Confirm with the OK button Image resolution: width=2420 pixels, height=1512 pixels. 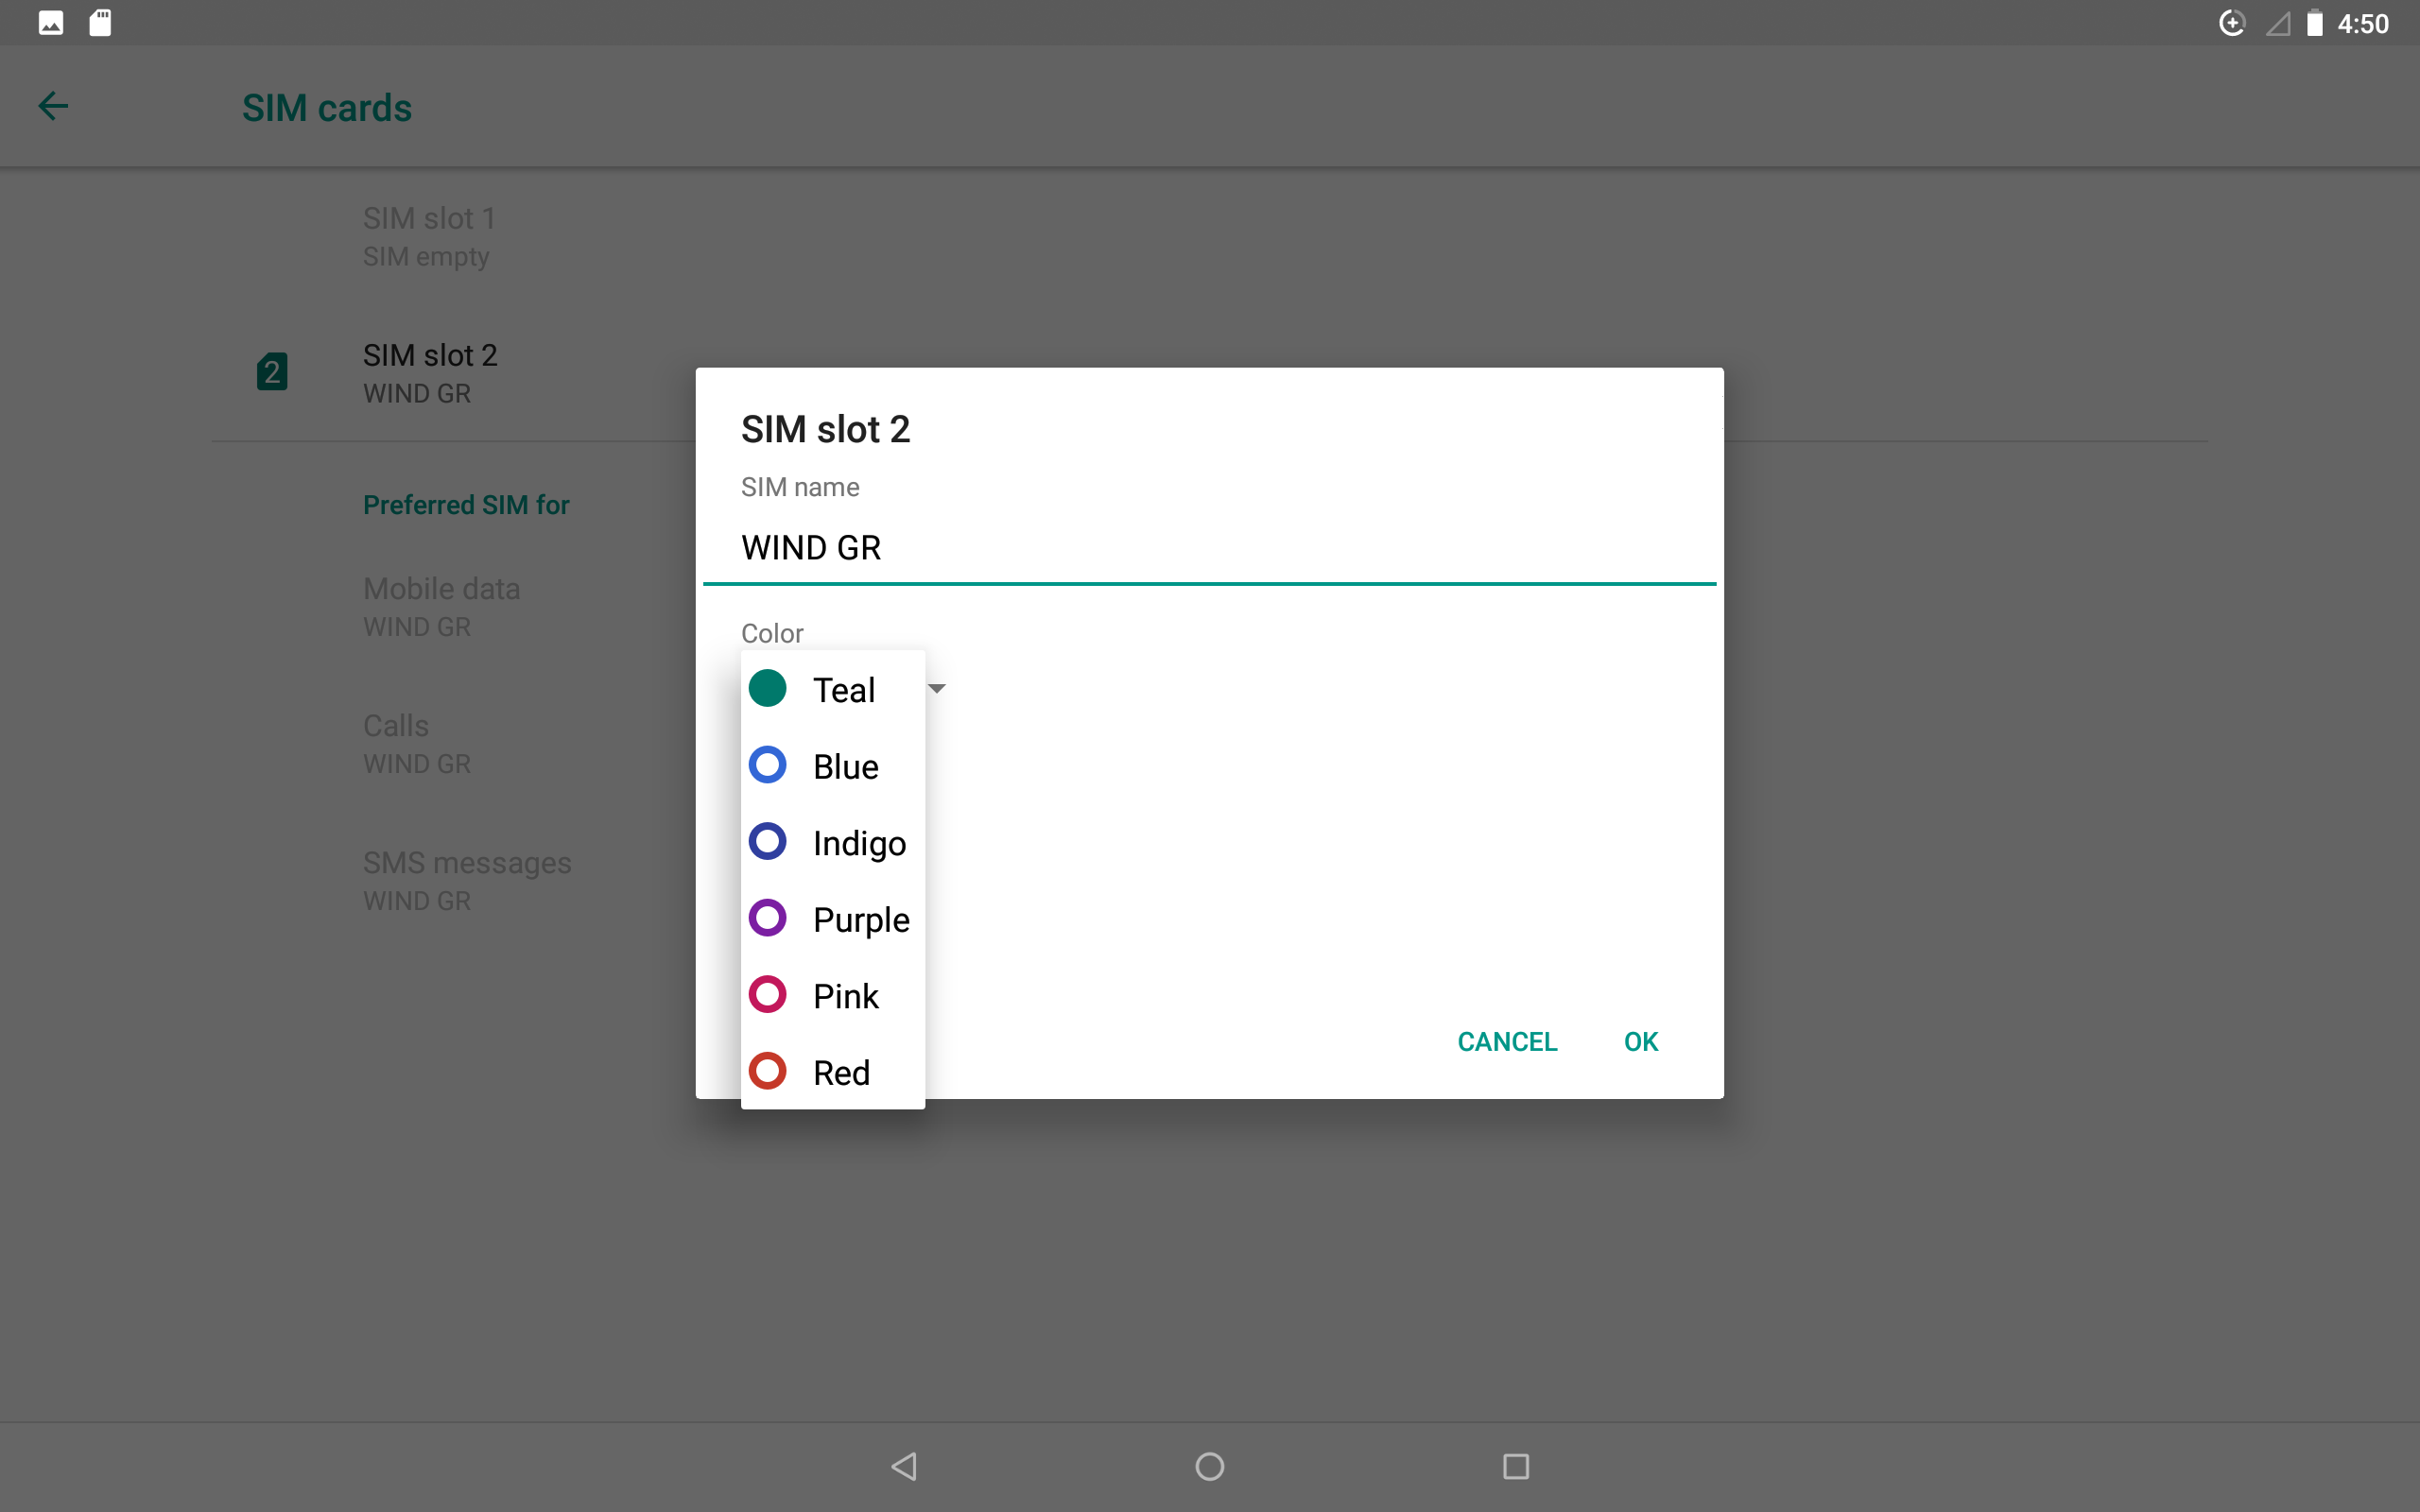(1640, 1041)
